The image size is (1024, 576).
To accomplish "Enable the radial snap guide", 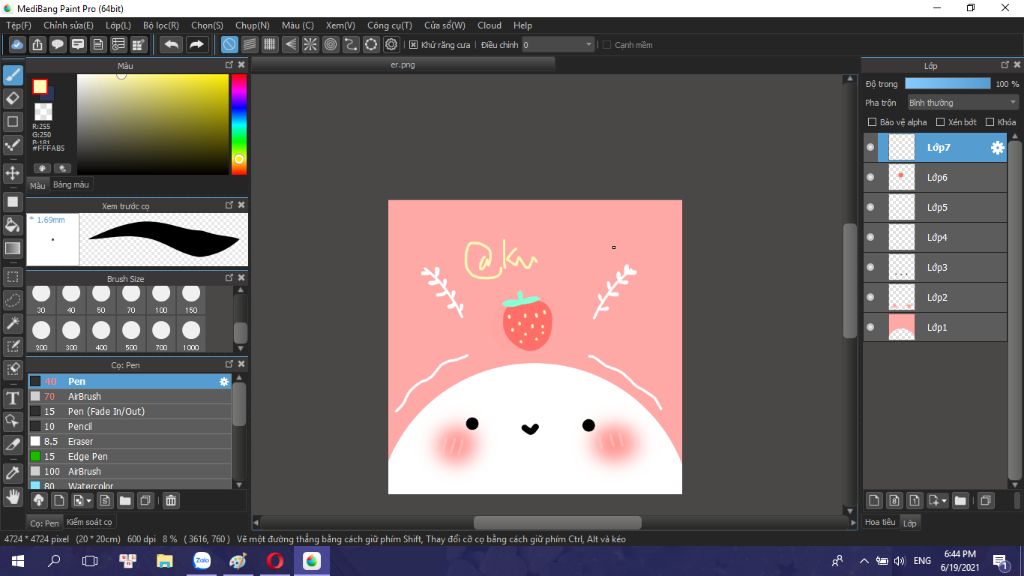I will click(310, 44).
